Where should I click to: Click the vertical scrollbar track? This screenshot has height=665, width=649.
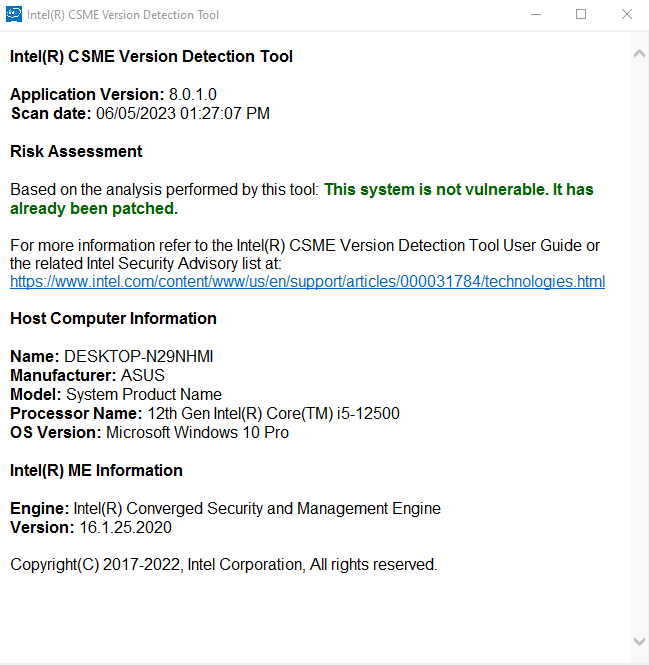tap(639, 350)
